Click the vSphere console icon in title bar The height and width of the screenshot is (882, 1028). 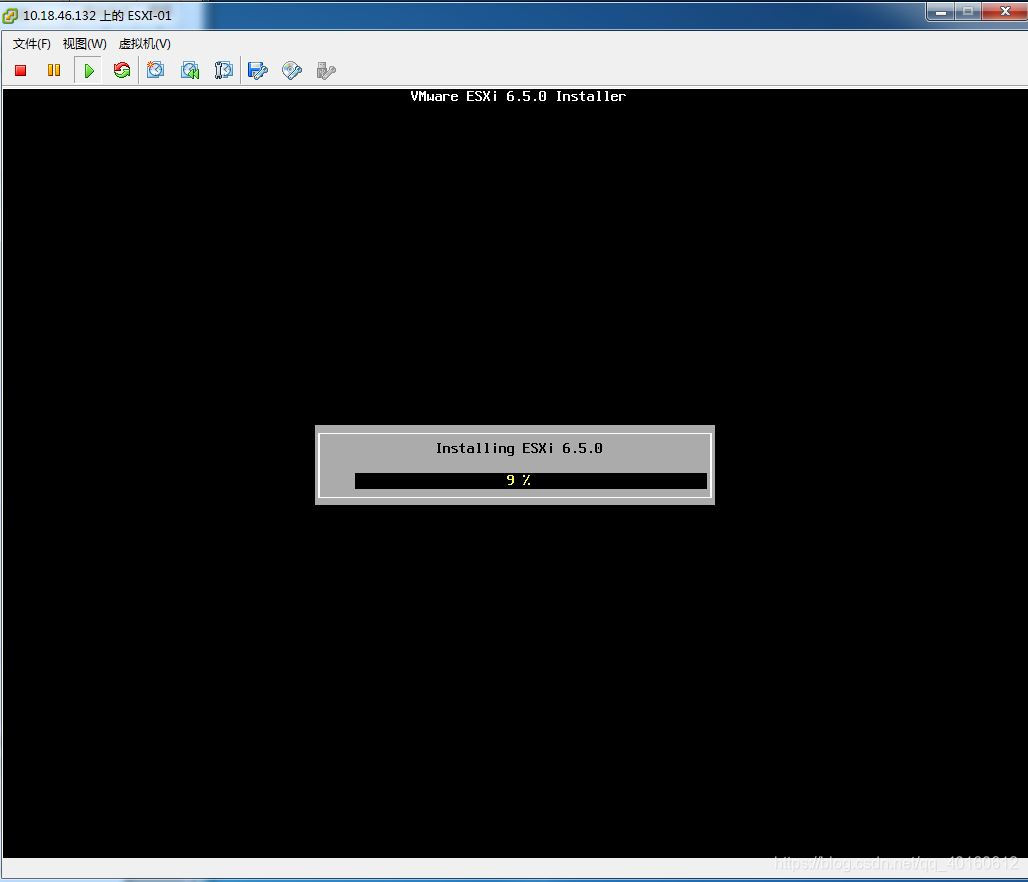point(10,16)
